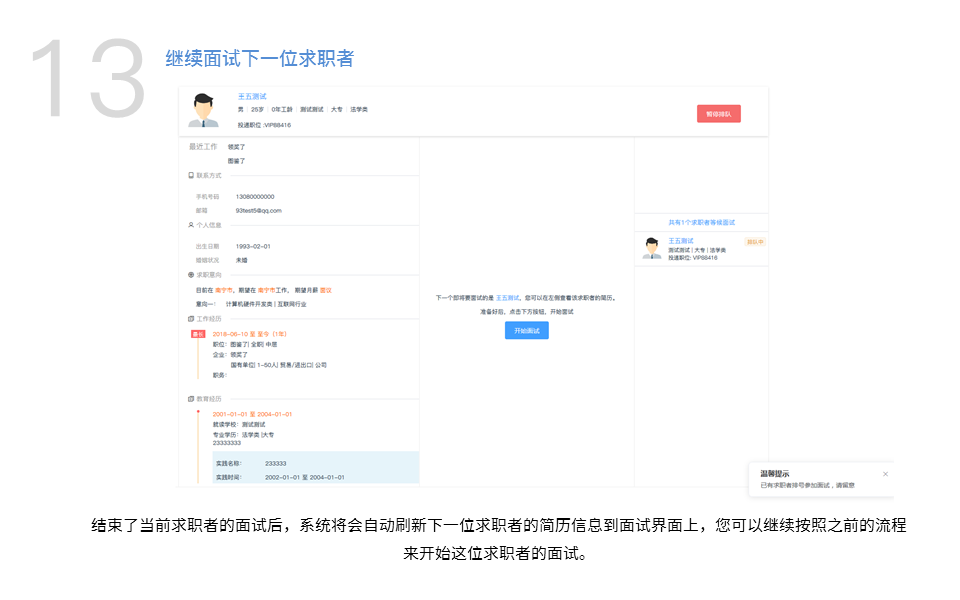Viewport: 960px width, 600px height.
Task: Click the heading 继续面试下一位求职者
Action: point(260,59)
